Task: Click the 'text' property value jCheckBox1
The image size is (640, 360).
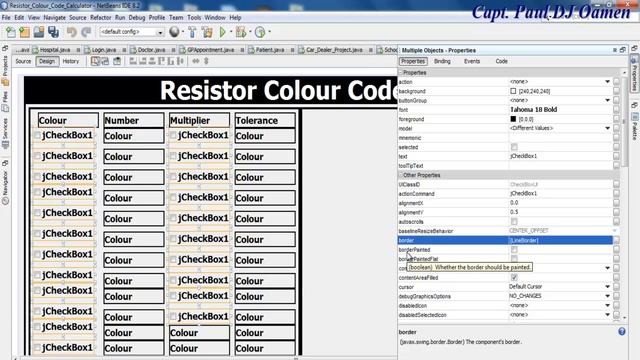Action: click(560, 156)
